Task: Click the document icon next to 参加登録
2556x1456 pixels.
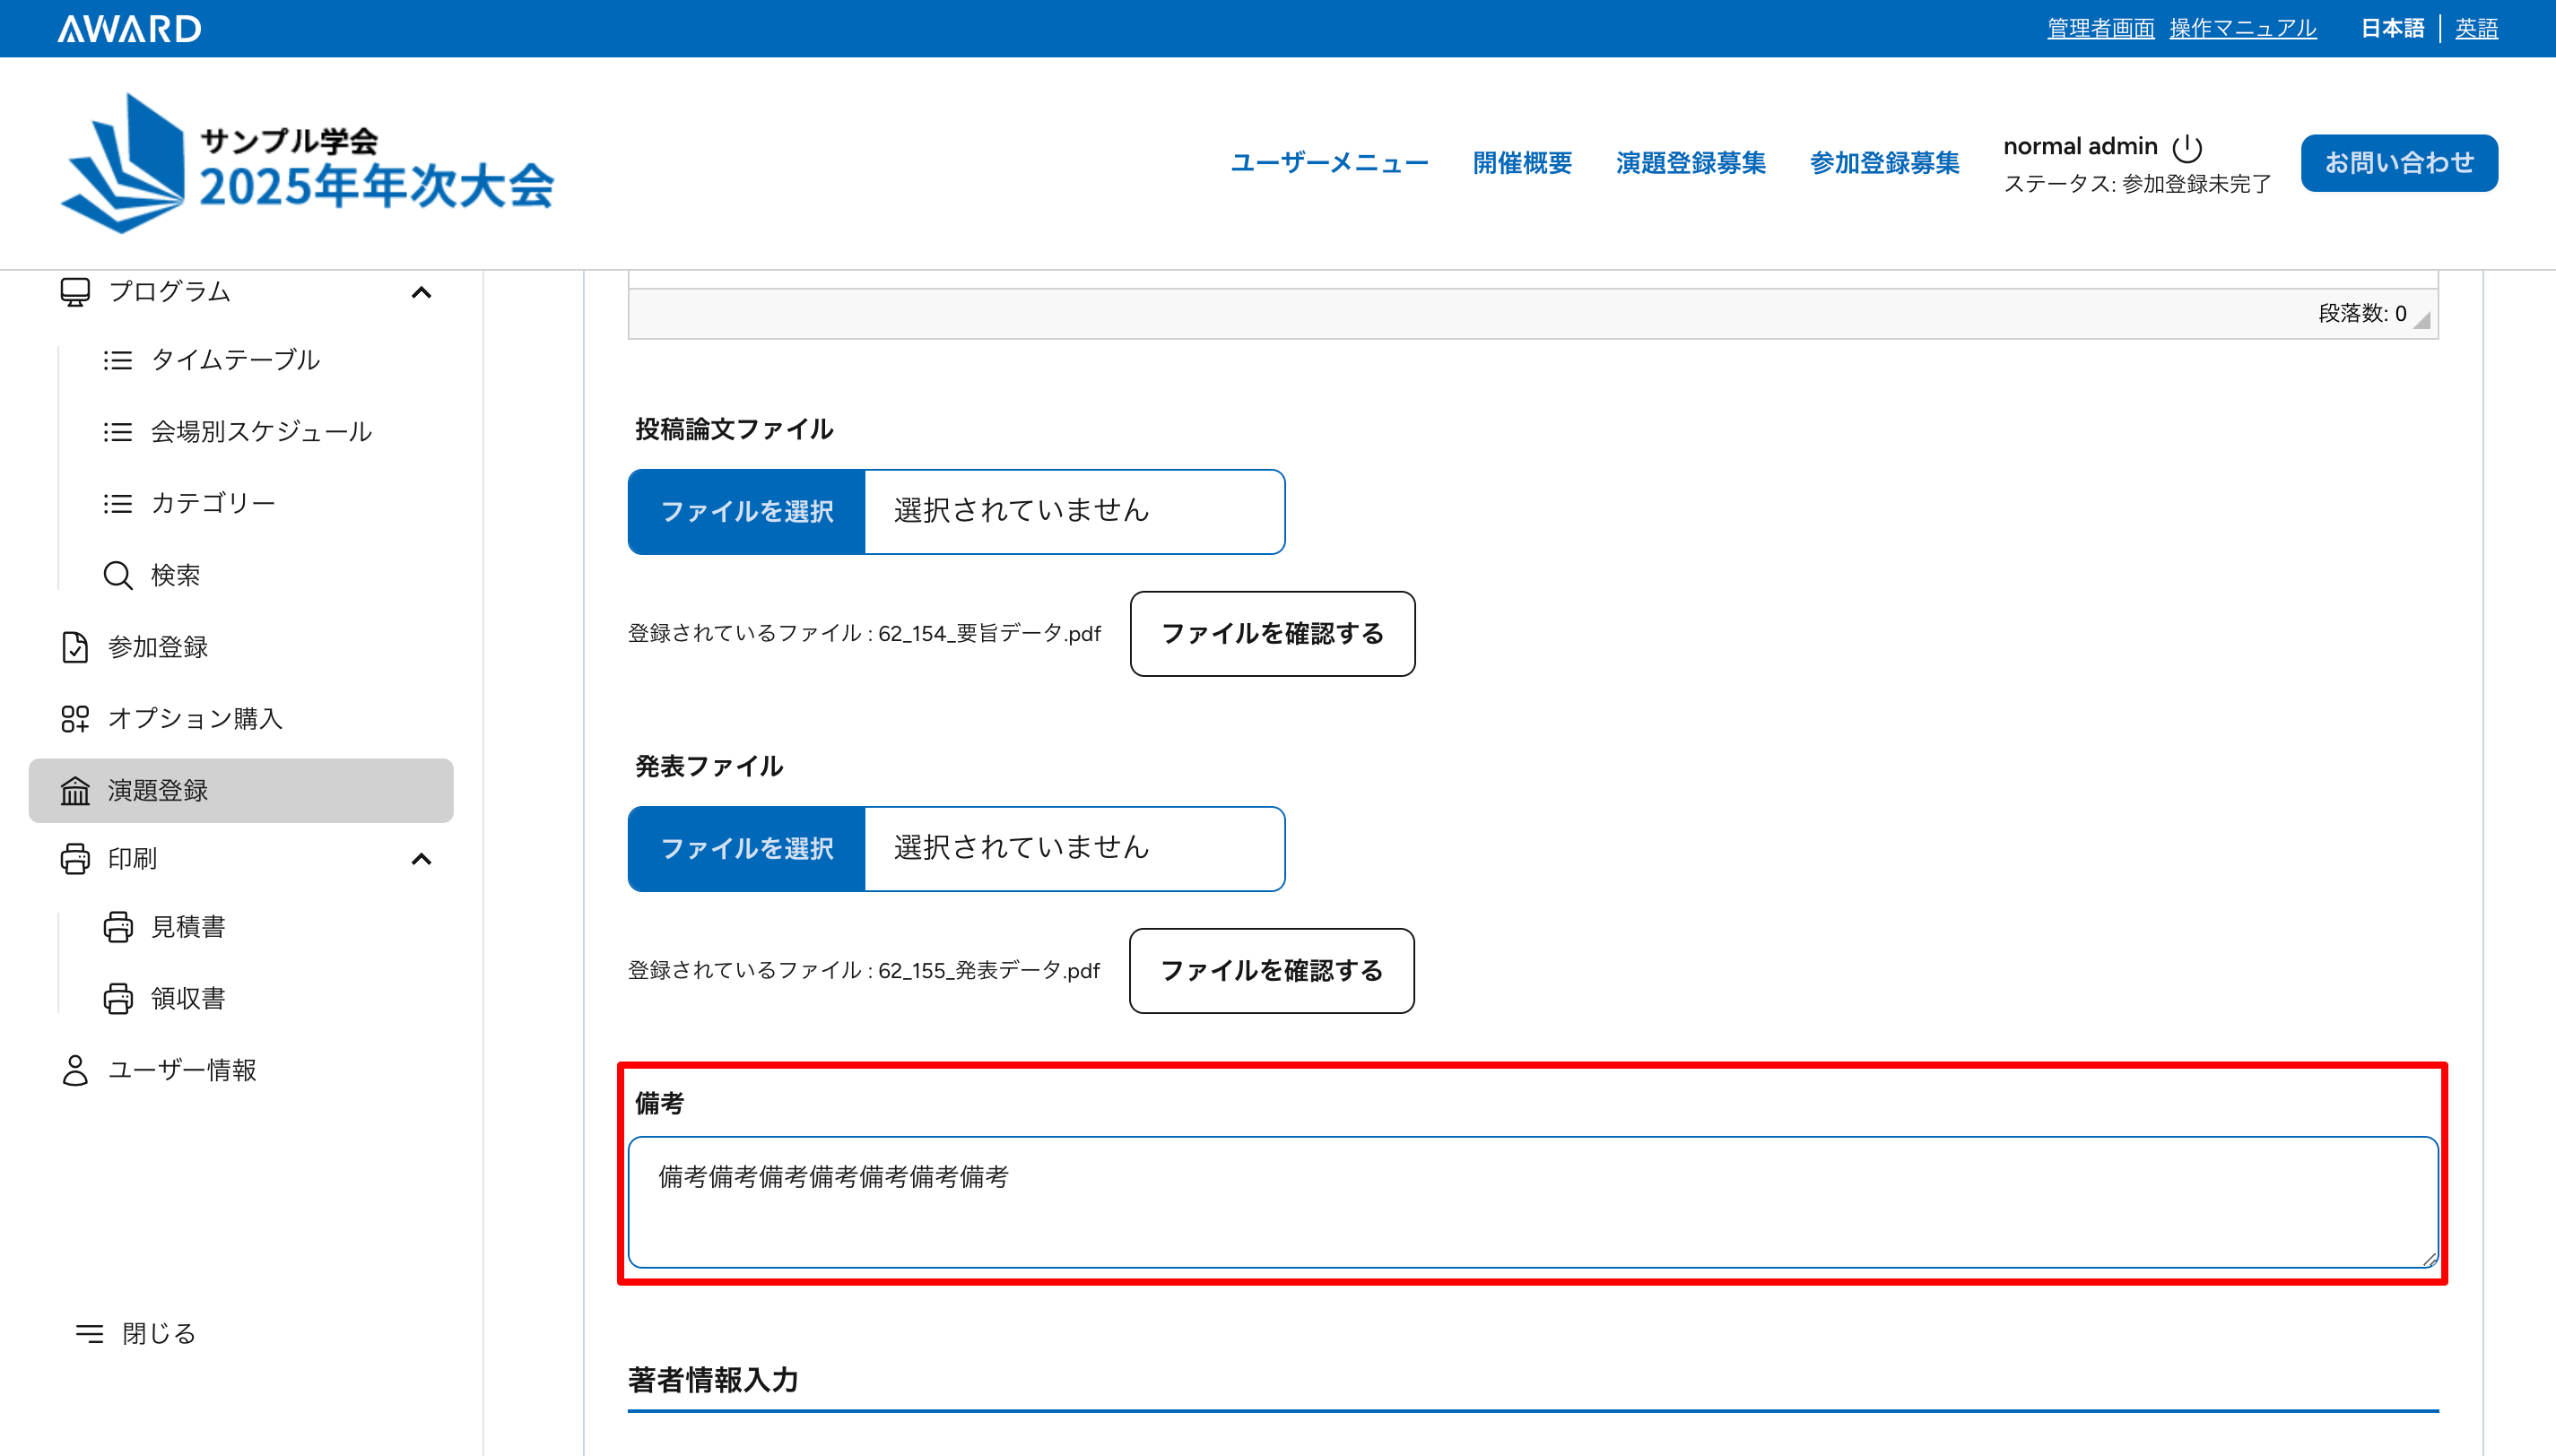Action: [x=75, y=647]
